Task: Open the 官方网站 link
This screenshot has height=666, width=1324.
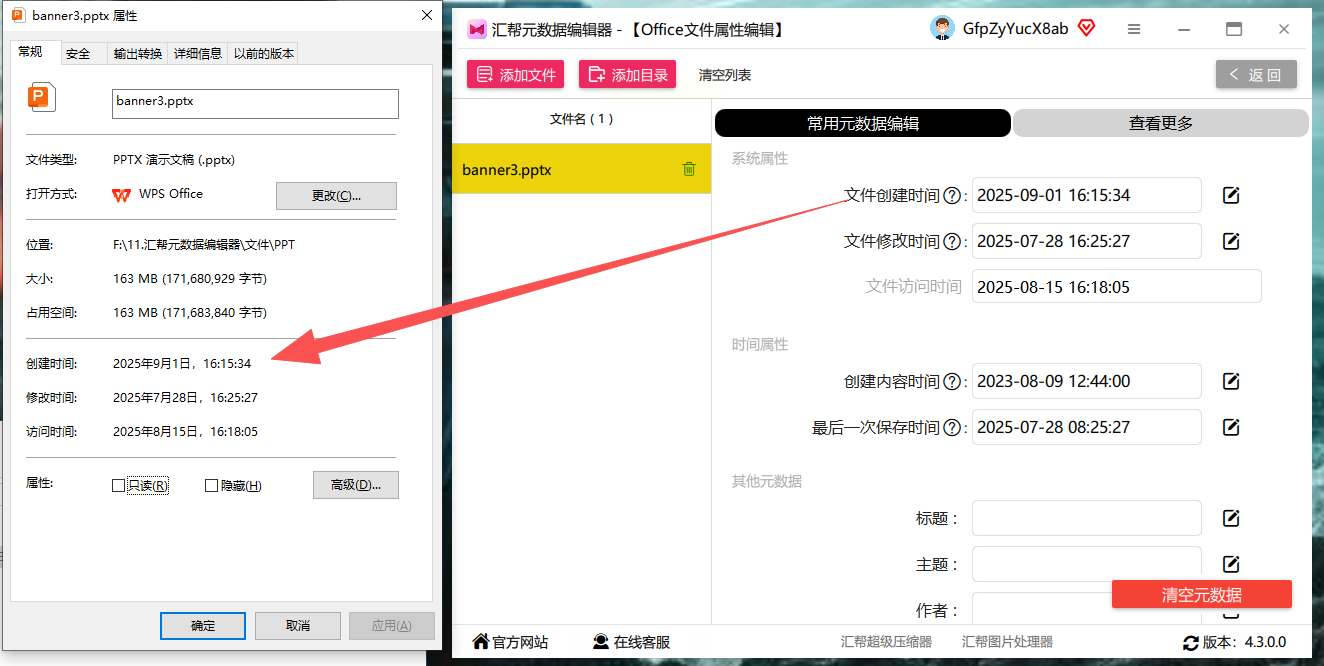Action: click(510, 642)
